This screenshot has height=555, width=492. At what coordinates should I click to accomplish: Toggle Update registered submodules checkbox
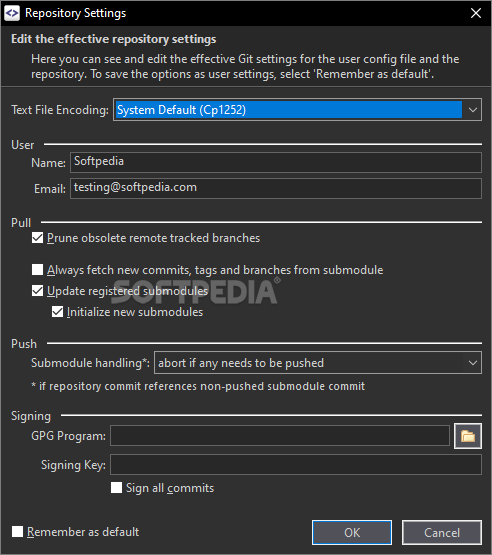38,291
